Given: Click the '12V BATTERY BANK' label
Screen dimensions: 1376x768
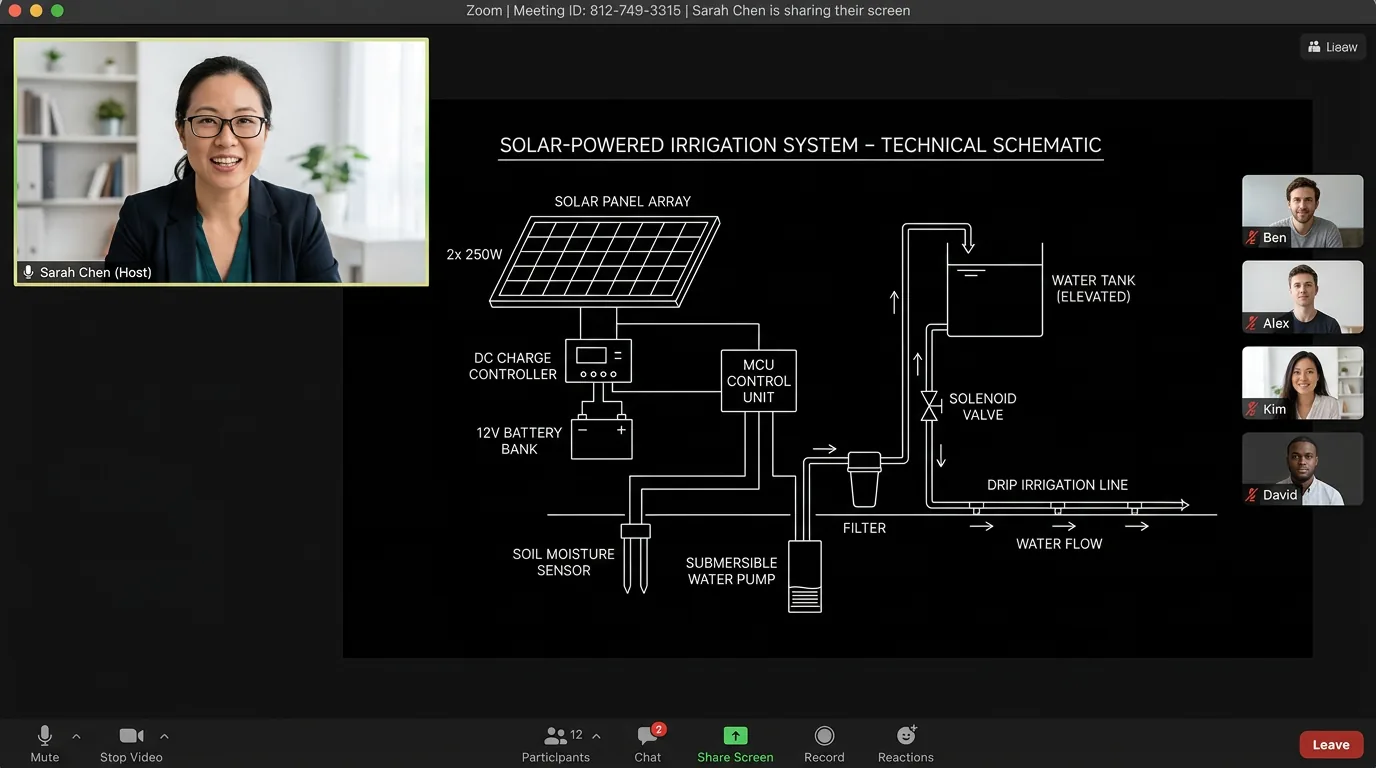Looking at the screenshot, I should click(519, 441).
